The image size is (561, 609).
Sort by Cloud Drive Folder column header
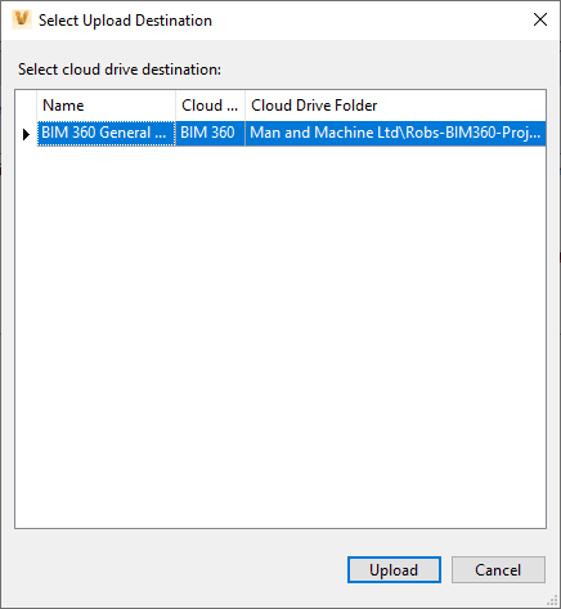[395, 106]
